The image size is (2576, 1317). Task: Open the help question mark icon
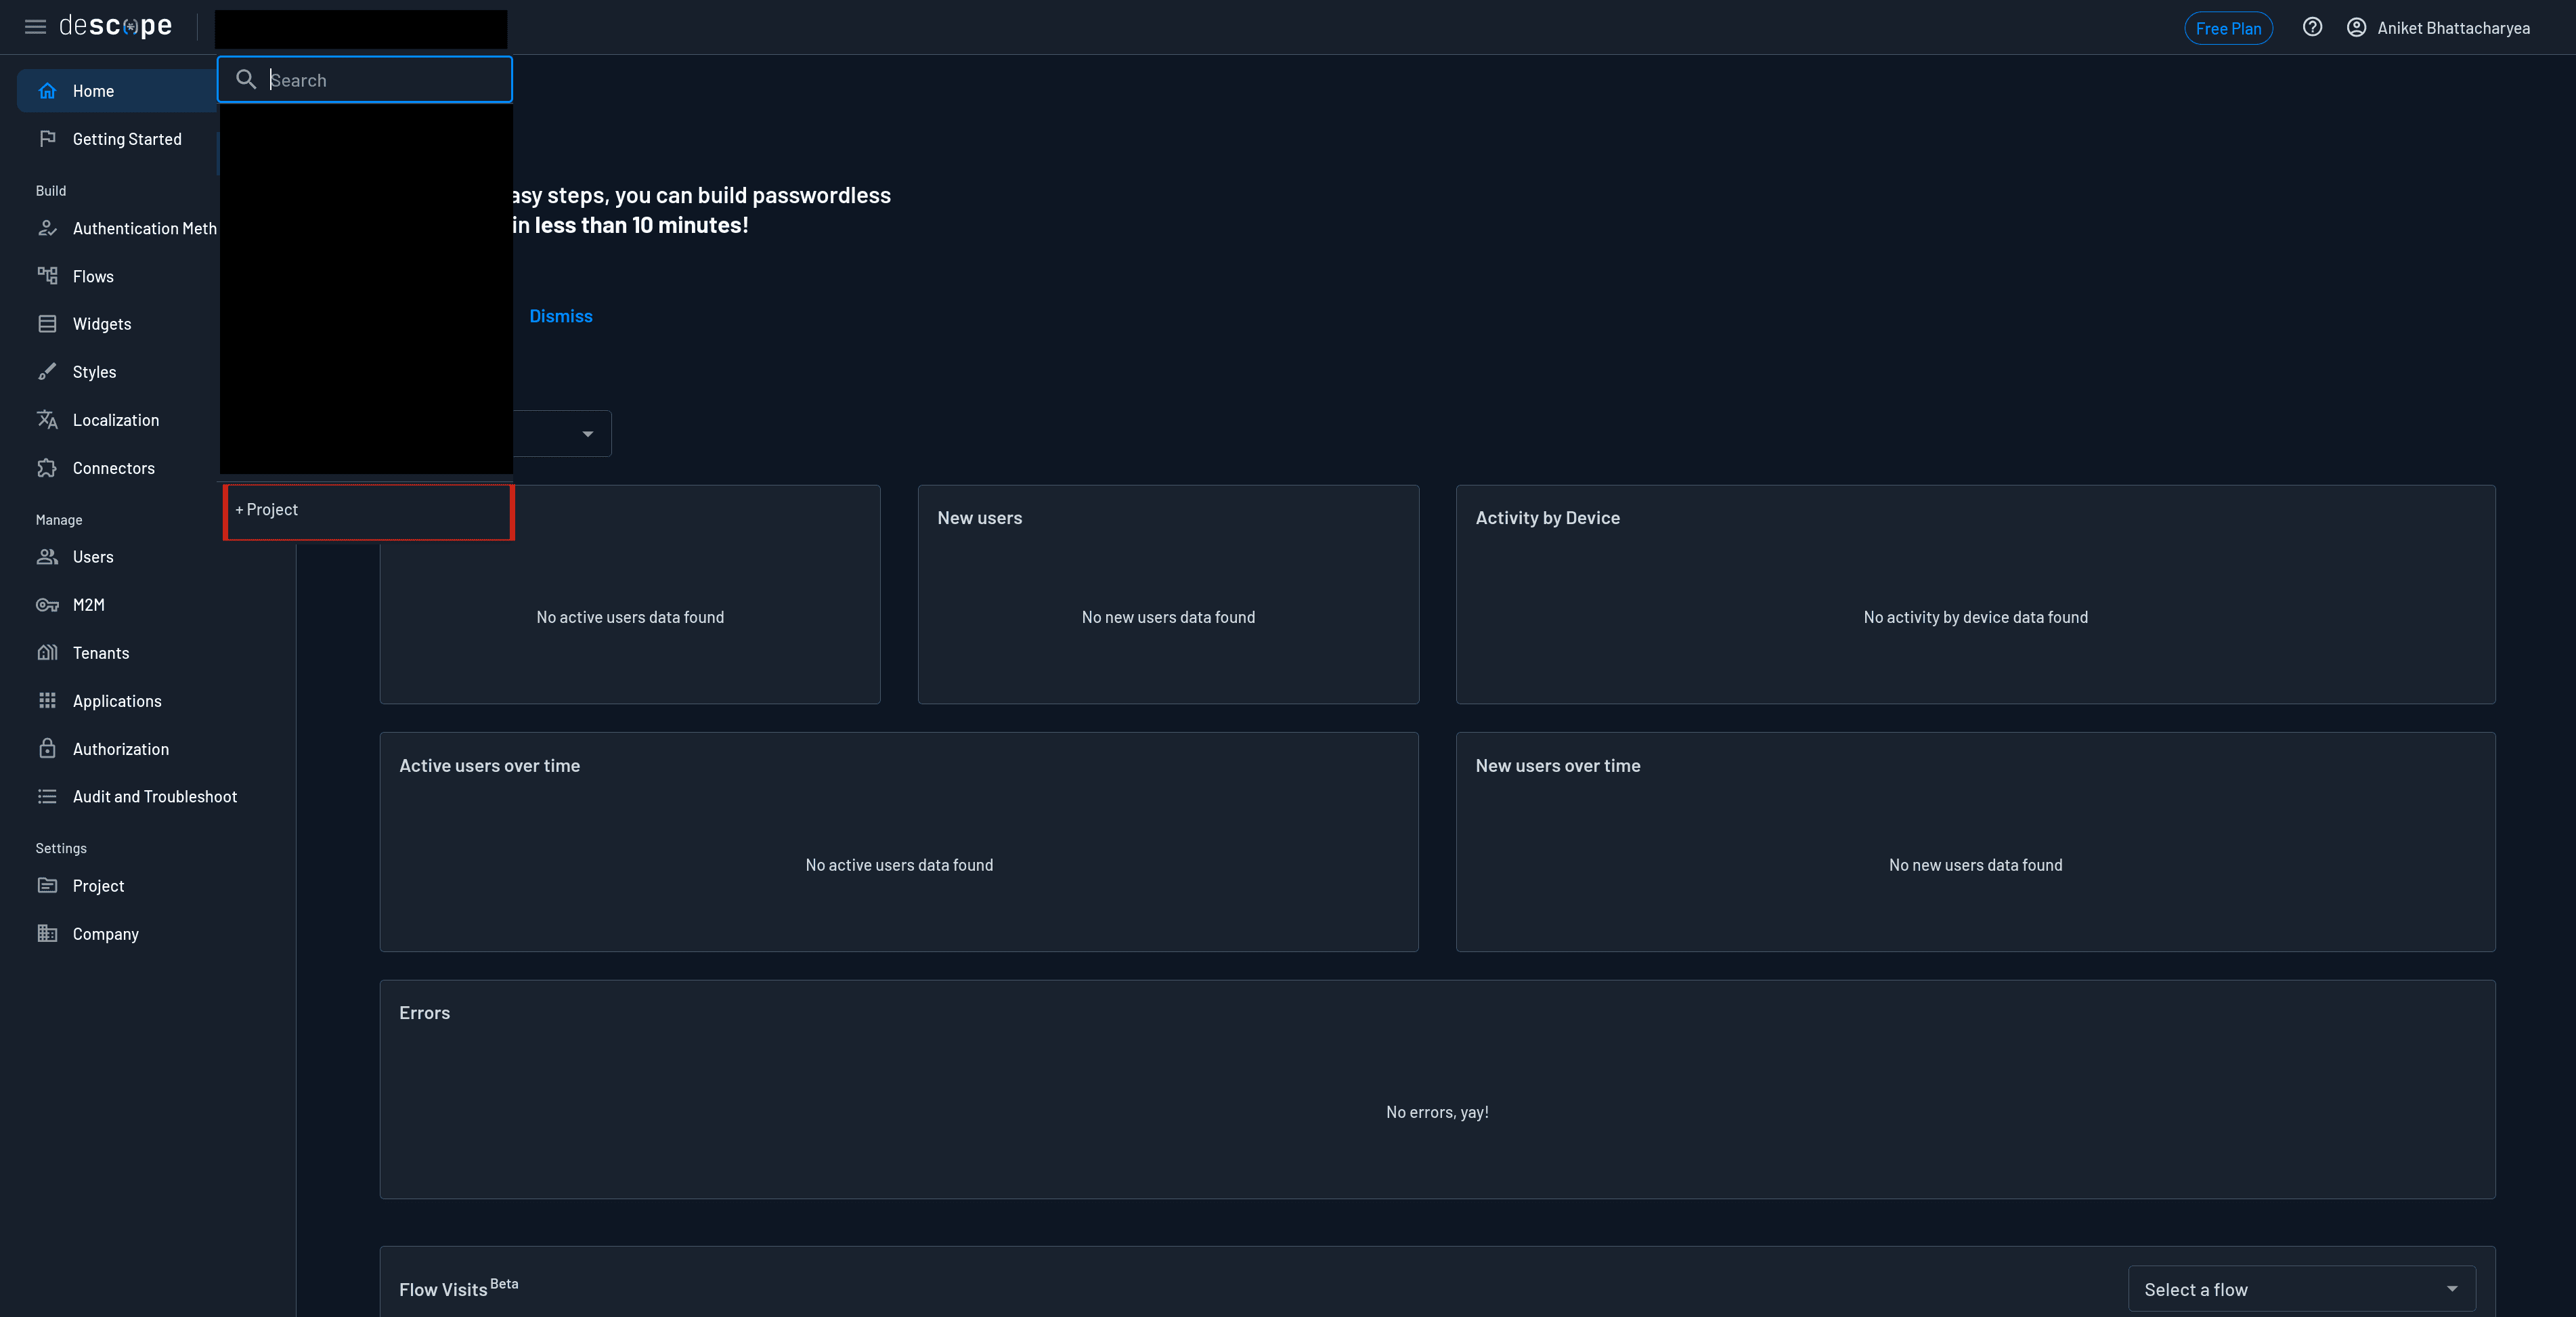[x=2312, y=27]
